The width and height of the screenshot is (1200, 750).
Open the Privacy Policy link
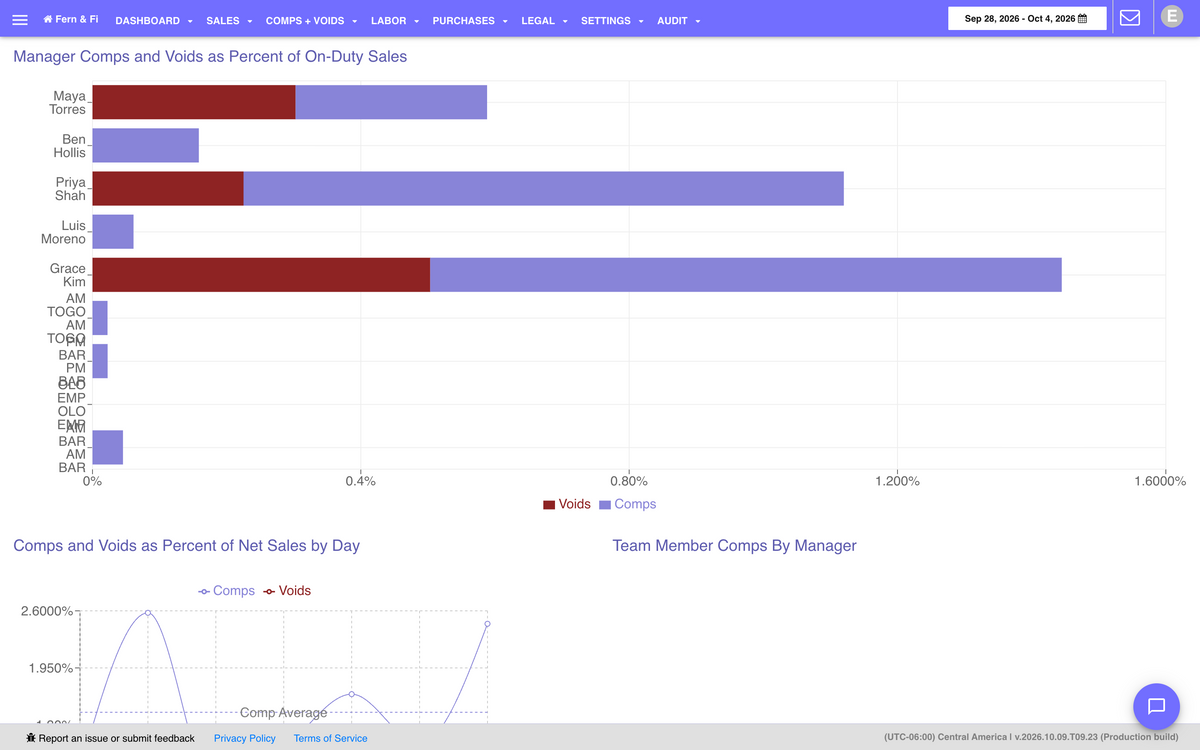[x=245, y=738]
